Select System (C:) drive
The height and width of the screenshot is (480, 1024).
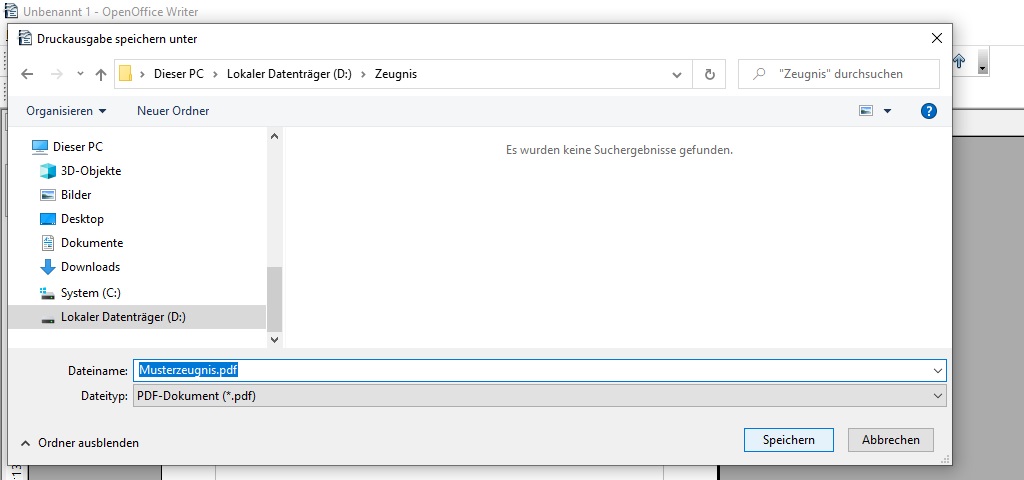point(90,293)
